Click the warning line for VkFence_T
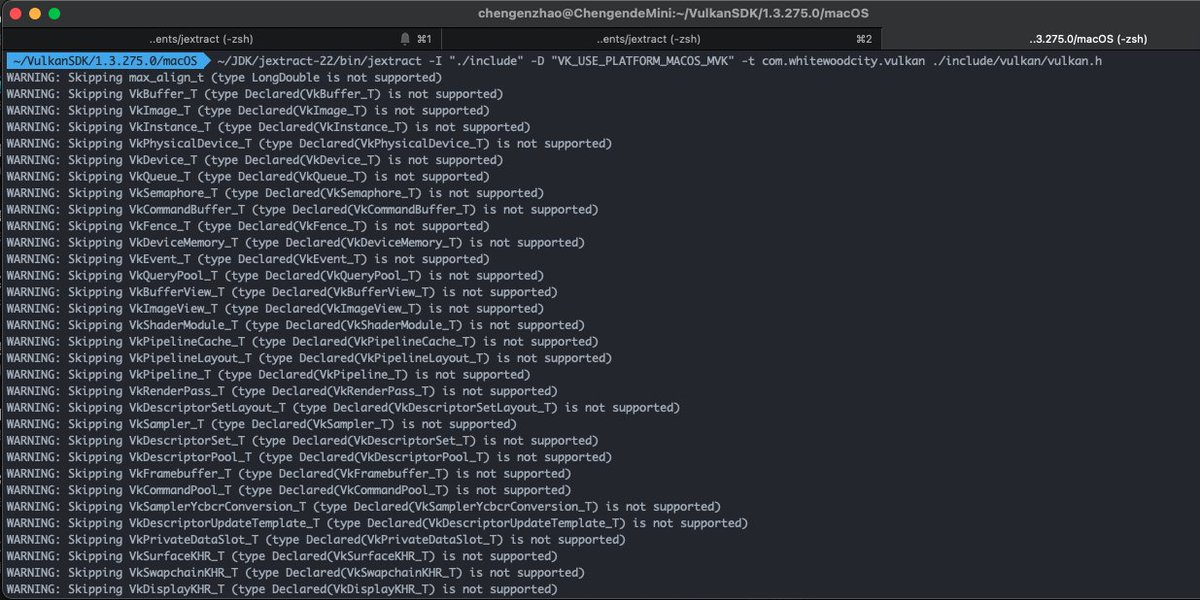The image size is (1200, 600). coord(247,226)
